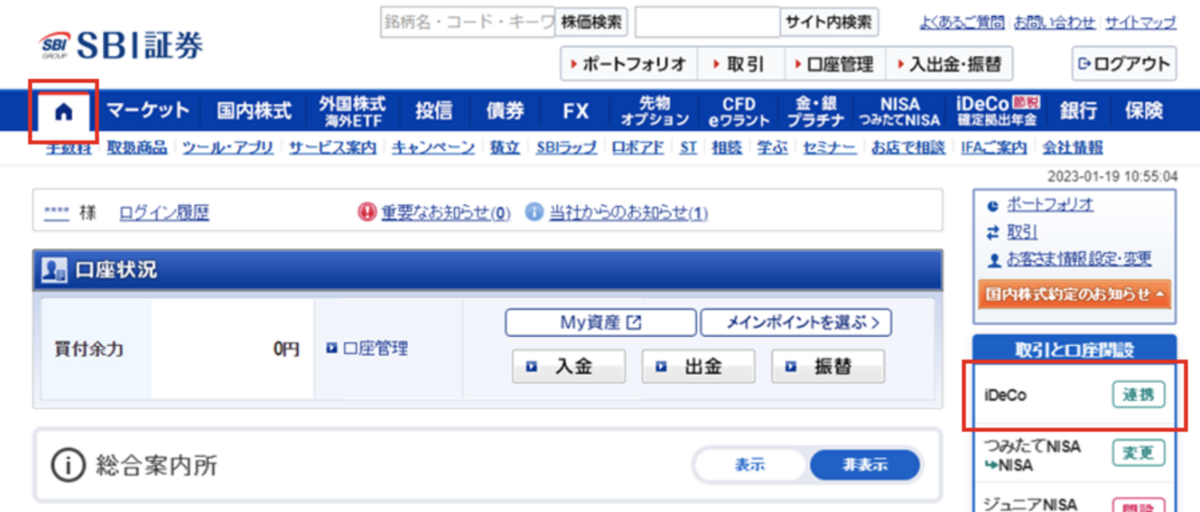Open the iDeCo 確定拠出年金 tab
This screenshot has width=1200, height=512.
pyautogui.click(x=996, y=111)
